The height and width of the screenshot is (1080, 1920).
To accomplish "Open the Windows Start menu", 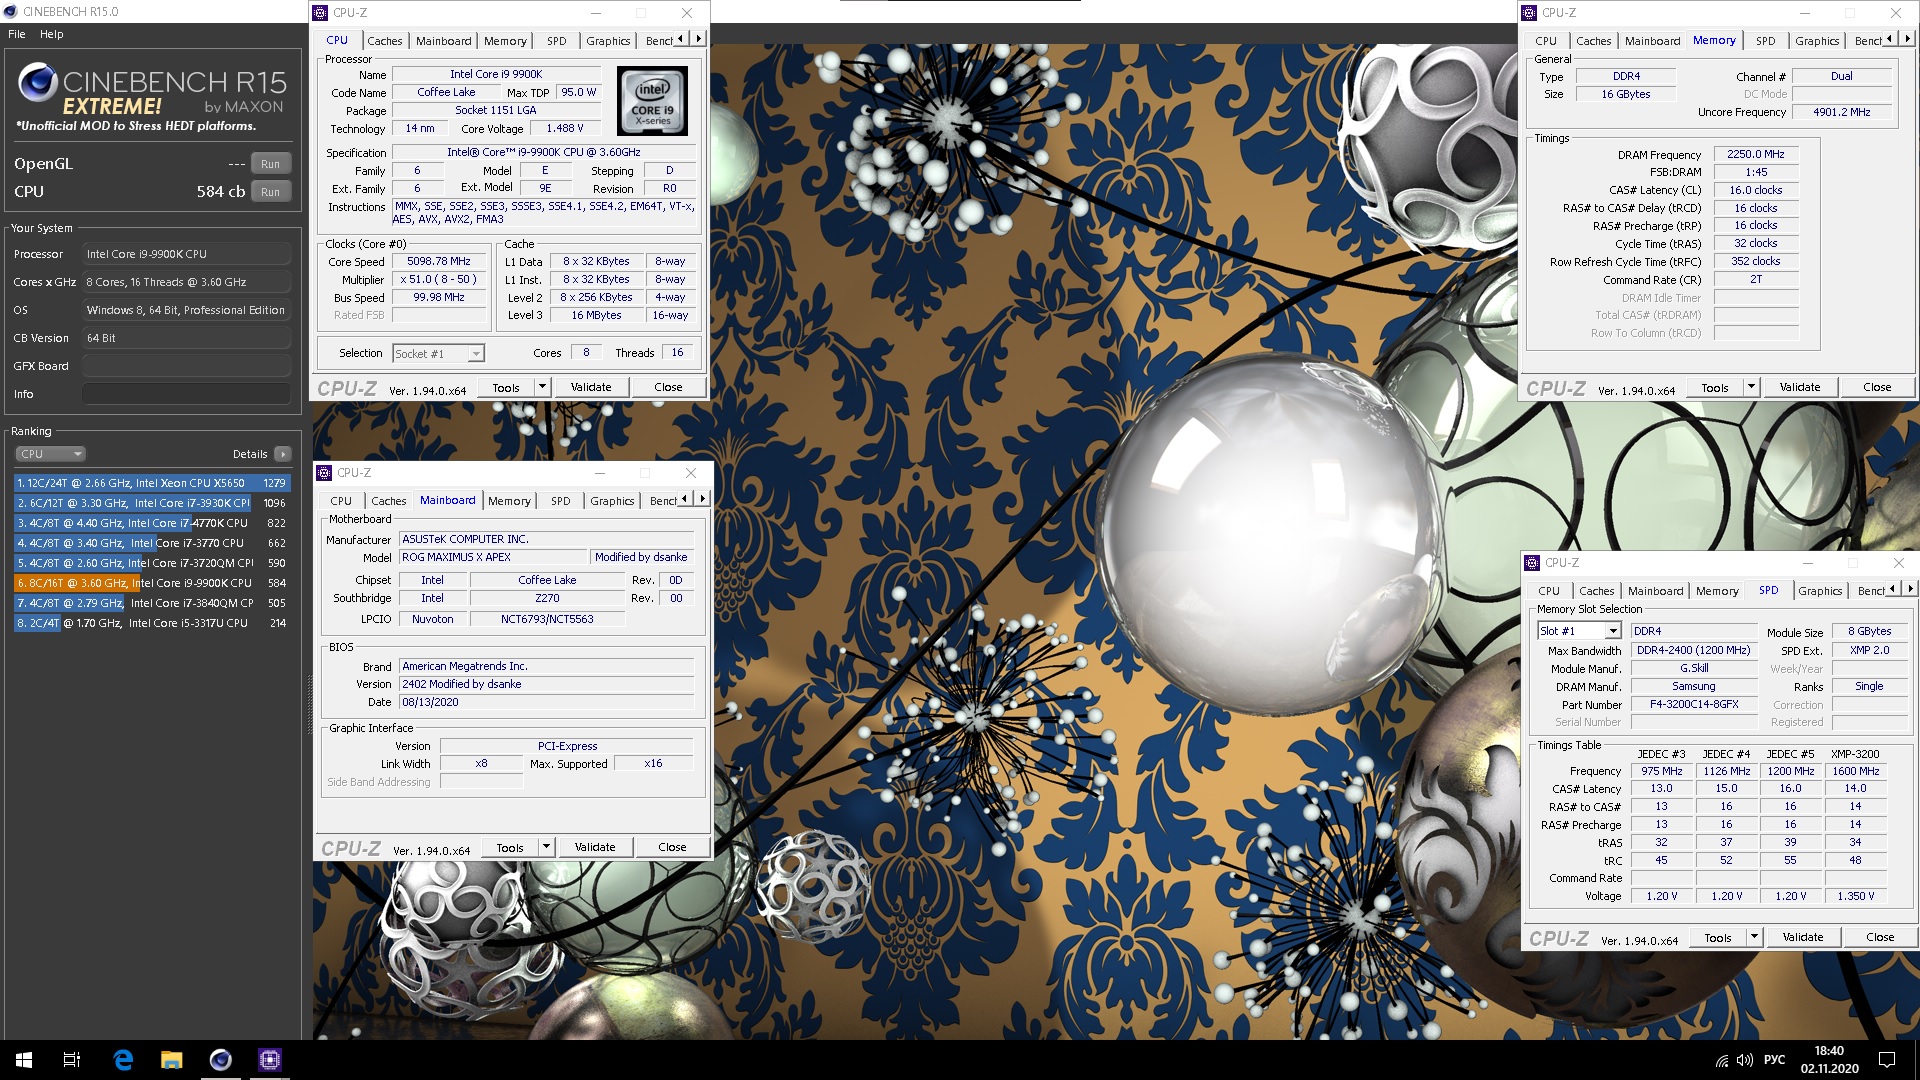I will 24,1060.
